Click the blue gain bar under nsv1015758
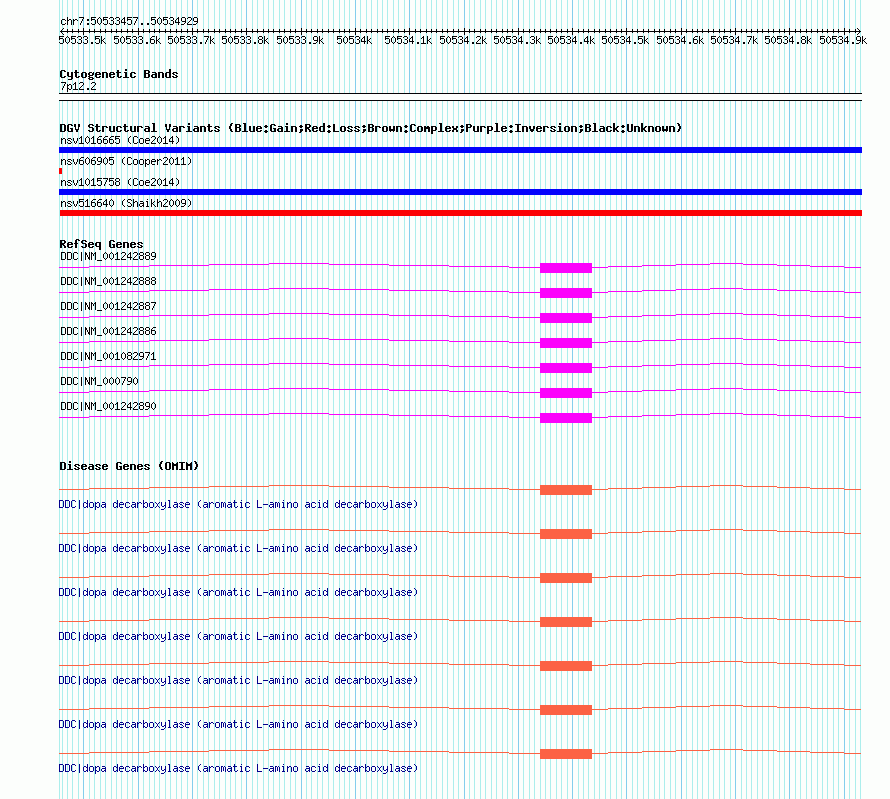Viewport: 890px width, 799px height. (x=460, y=192)
